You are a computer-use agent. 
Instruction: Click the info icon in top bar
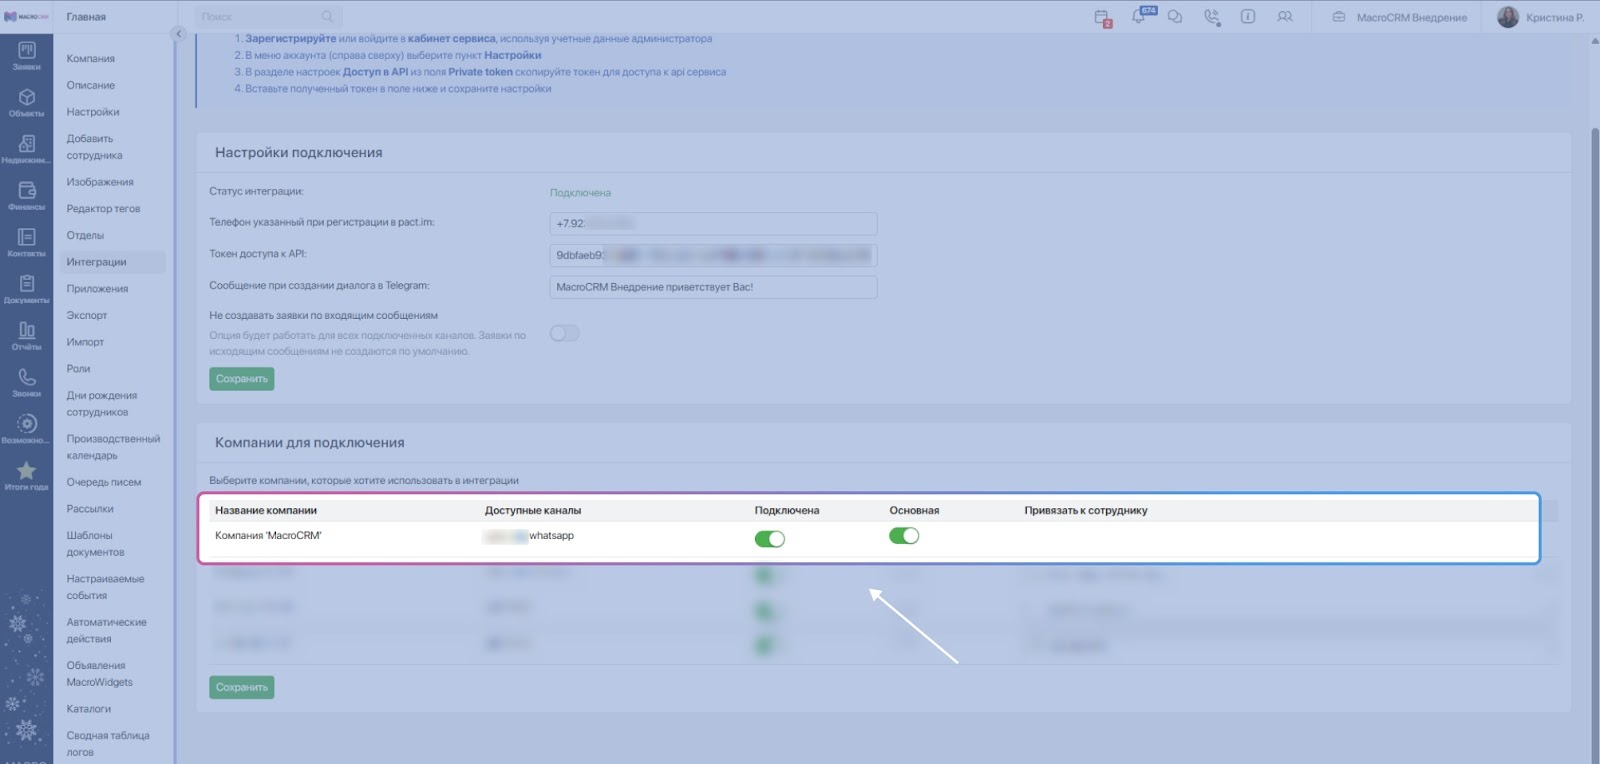click(x=1248, y=17)
